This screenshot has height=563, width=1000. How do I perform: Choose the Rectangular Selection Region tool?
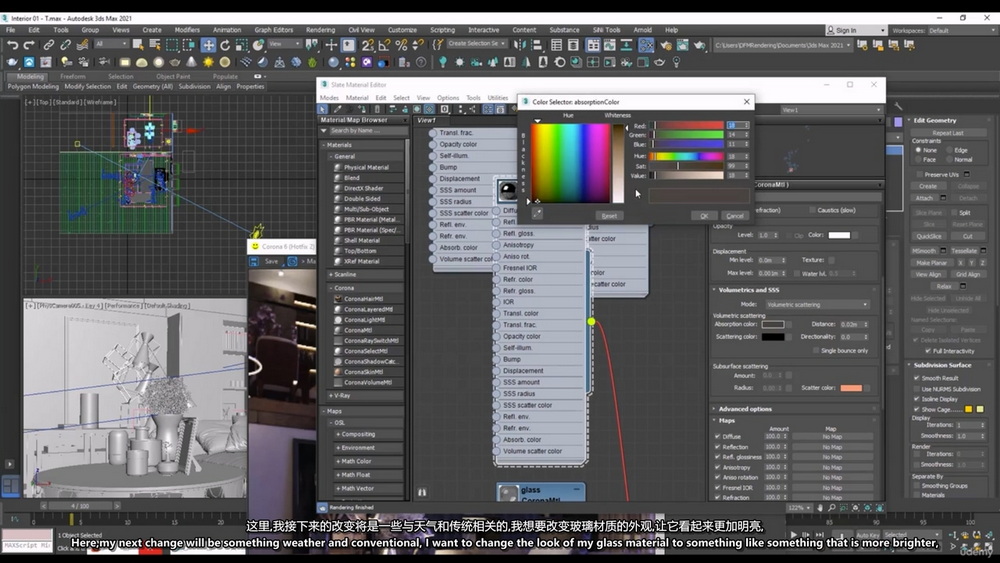172,45
